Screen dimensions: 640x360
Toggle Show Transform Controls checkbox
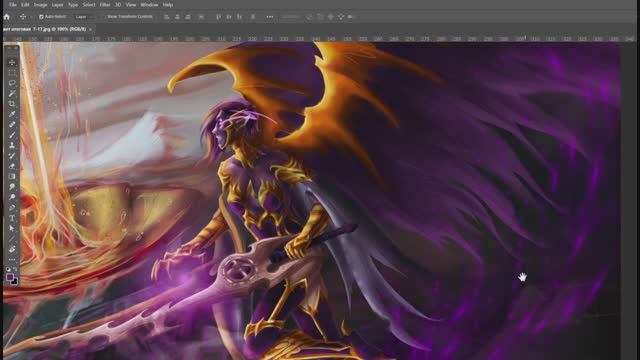[103, 17]
